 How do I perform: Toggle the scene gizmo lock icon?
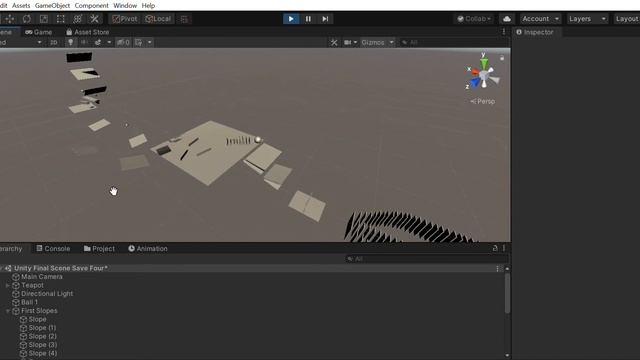[x=502, y=58]
